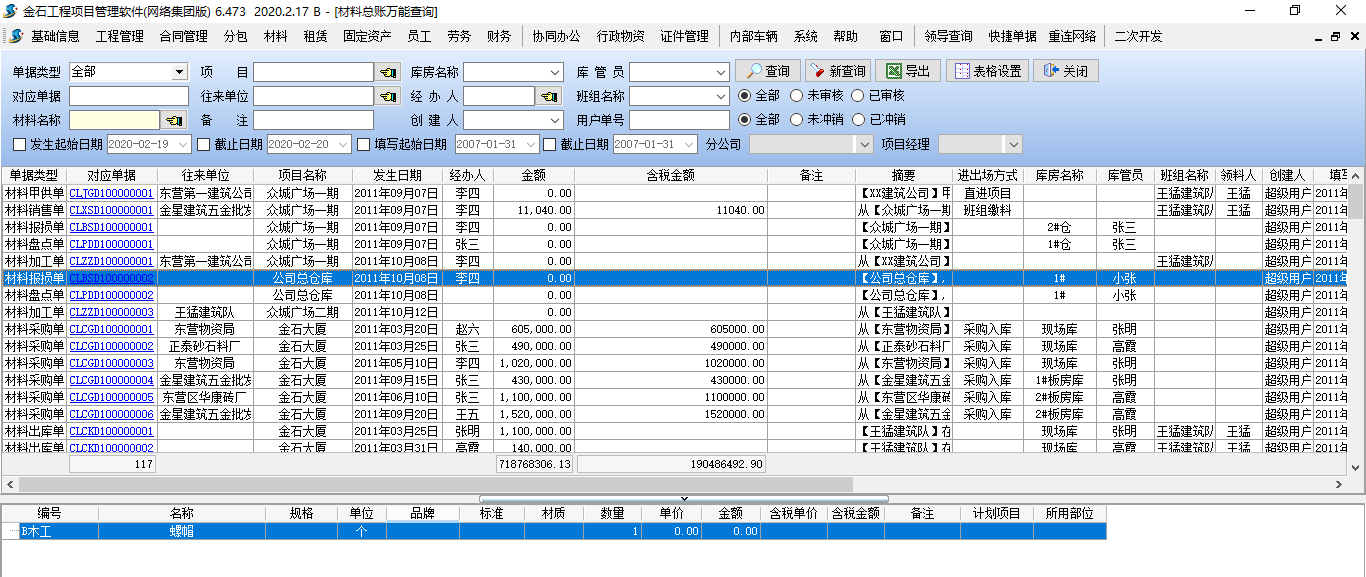1366x577 pixels.
Task: Select the 未审核 radio option
Action: [796, 96]
